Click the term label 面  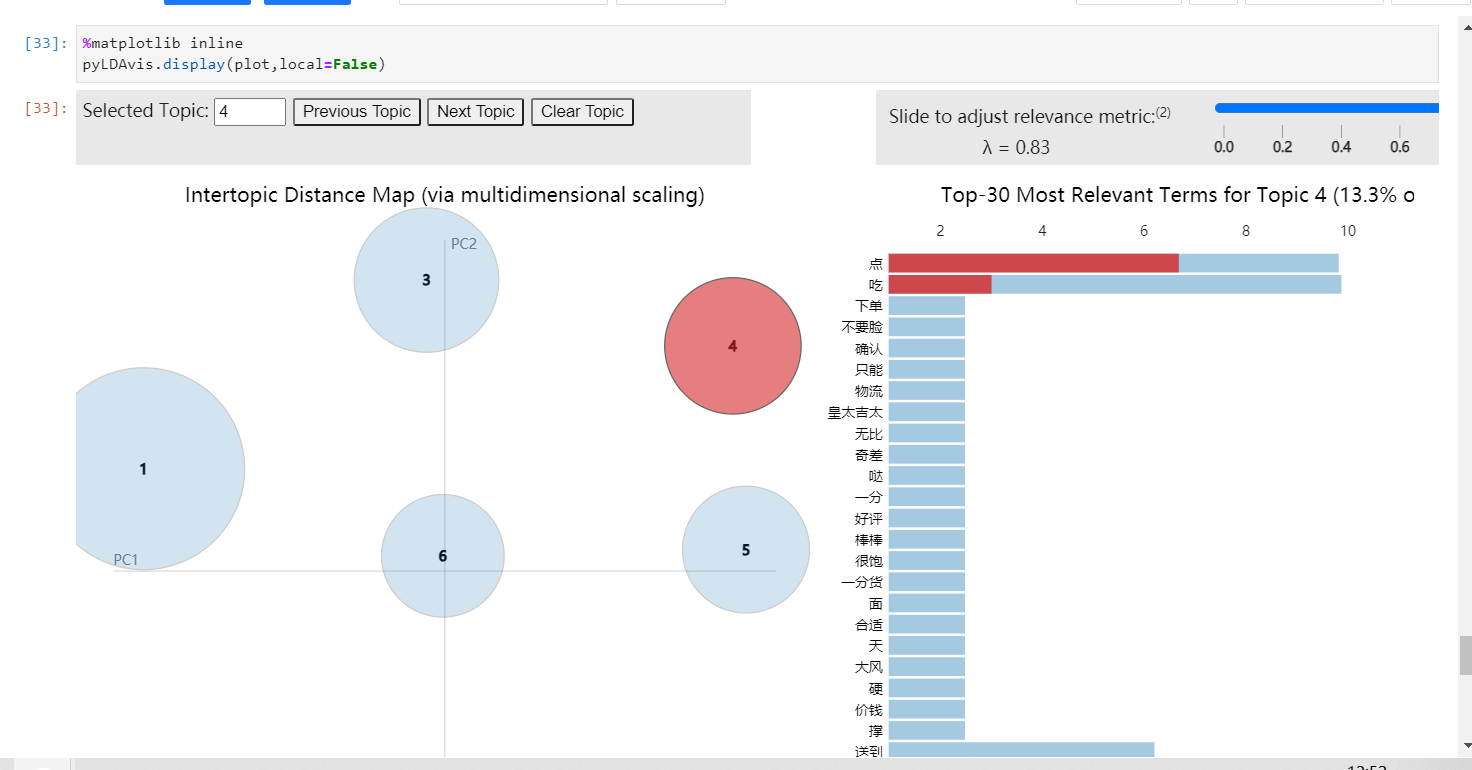tap(876, 604)
